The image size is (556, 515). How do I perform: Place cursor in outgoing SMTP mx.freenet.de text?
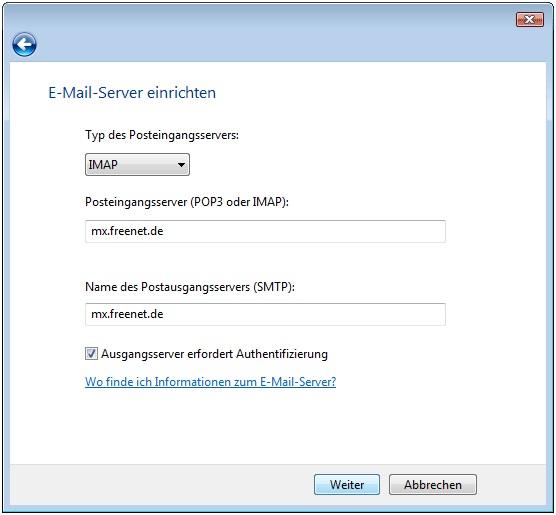click(x=127, y=314)
